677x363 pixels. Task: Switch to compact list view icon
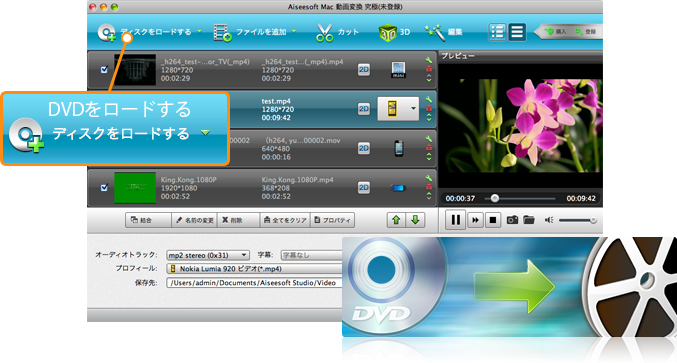coord(517,32)
